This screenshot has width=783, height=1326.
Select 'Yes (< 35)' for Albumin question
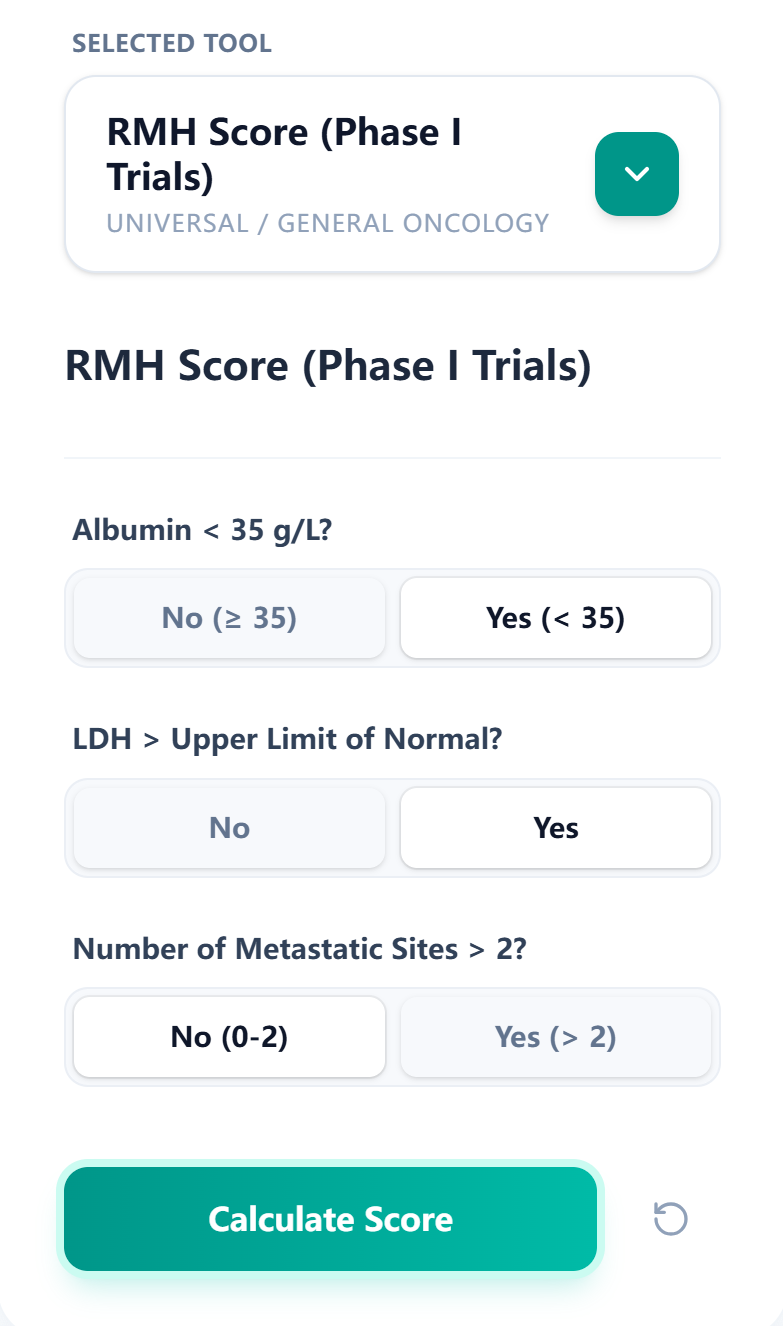pyautogui.click(x=556, y=618)
